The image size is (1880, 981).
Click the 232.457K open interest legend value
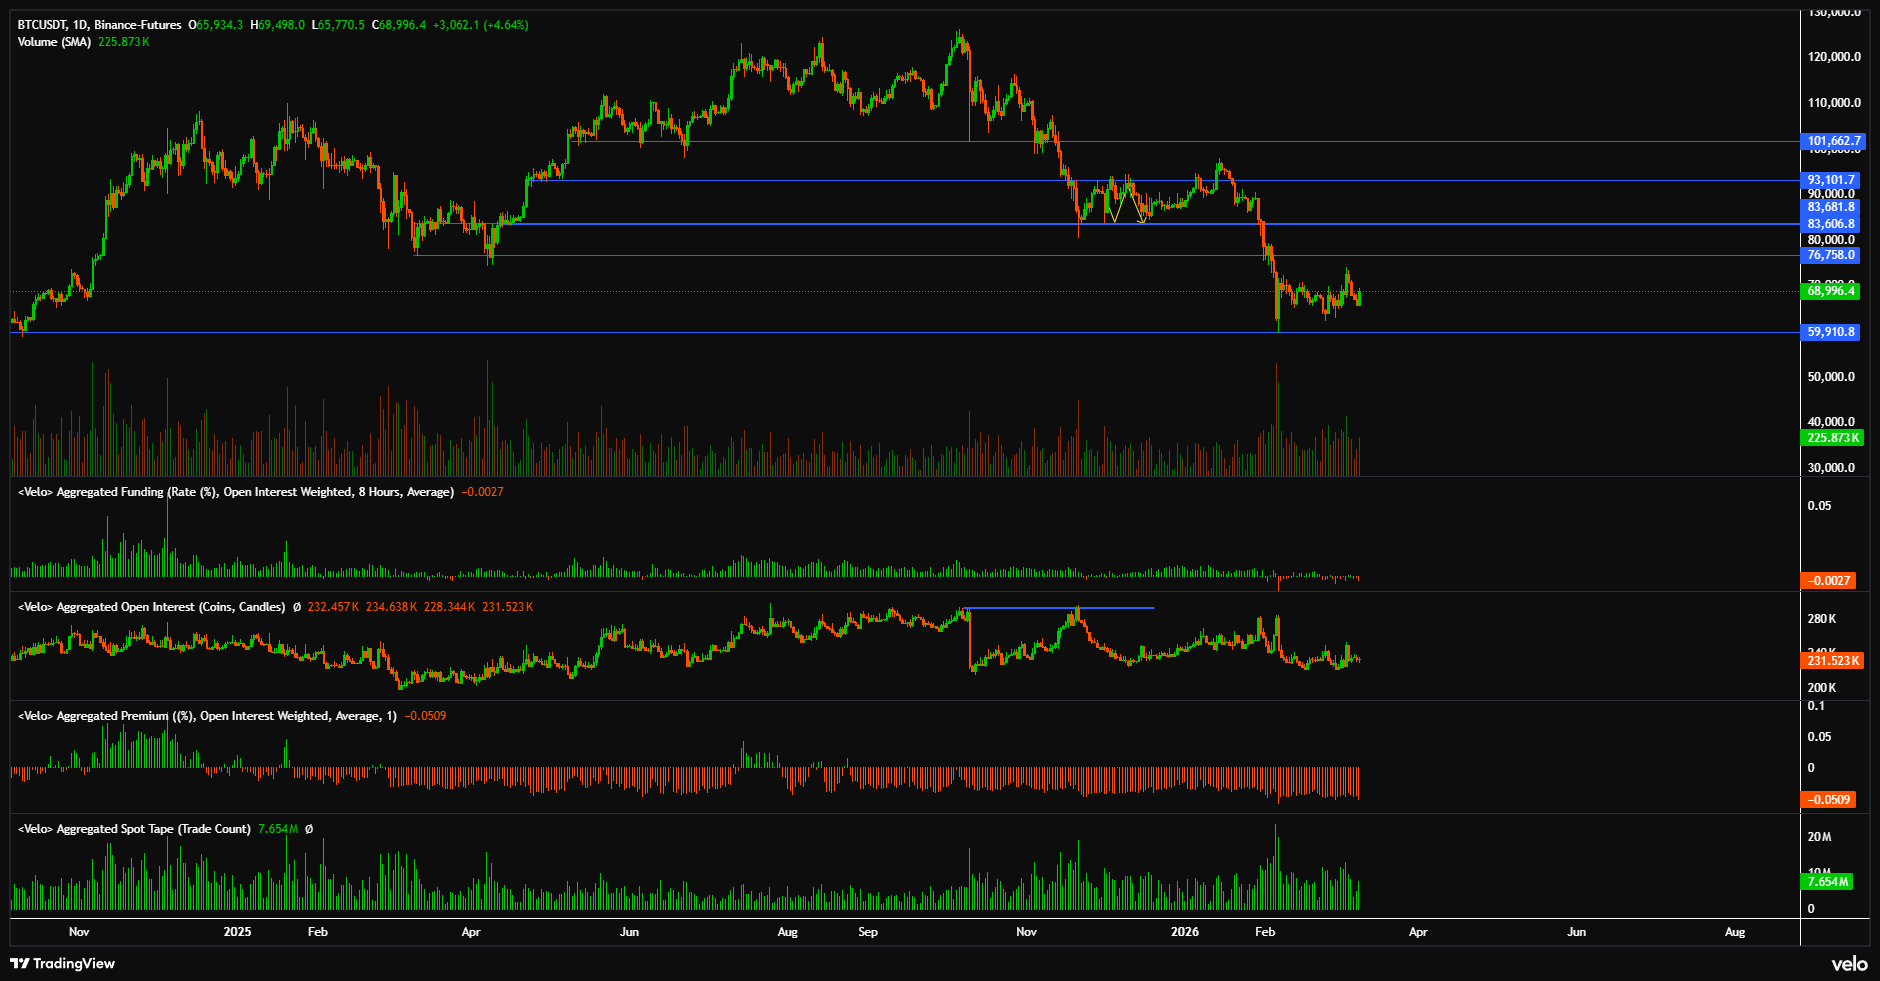pos(334,607)
